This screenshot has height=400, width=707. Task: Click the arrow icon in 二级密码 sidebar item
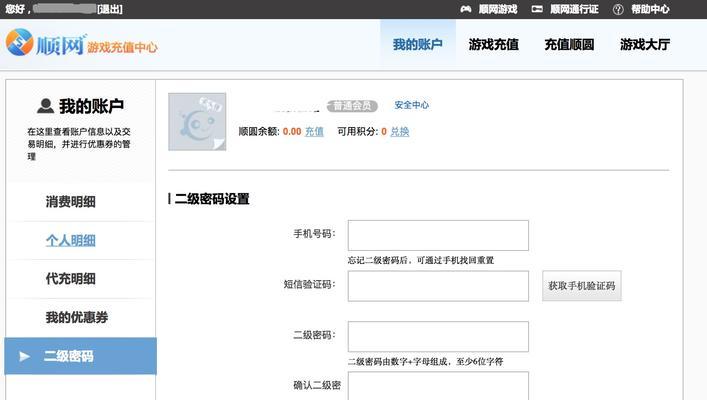coord(25,356)
